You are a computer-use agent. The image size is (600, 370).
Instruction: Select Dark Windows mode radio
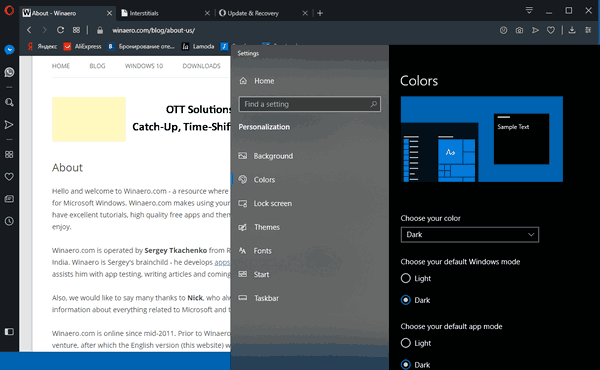pyautogui.click(x=406, y=300)
